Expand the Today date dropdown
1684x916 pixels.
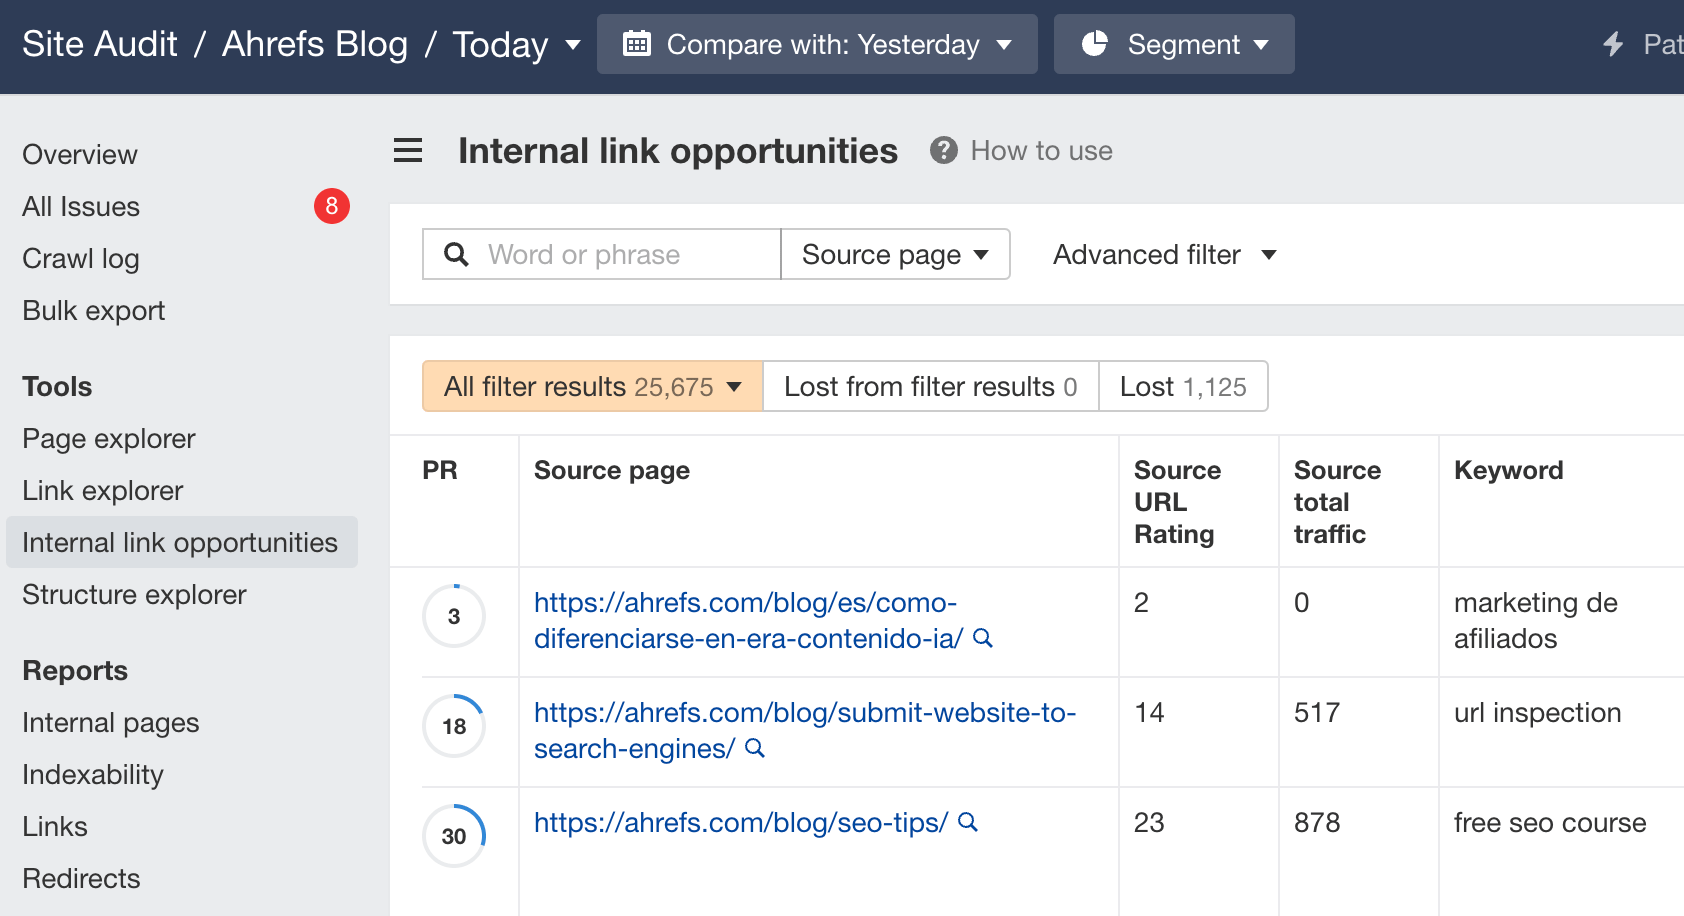tap(571, 46)
